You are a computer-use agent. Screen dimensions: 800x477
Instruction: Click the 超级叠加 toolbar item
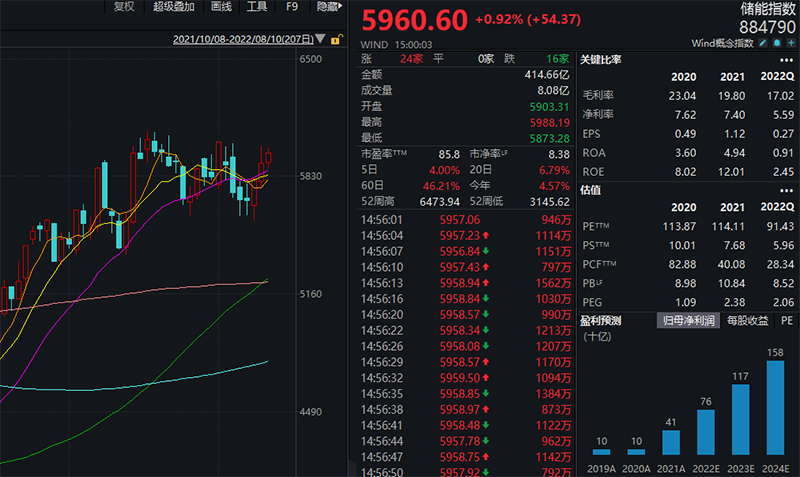174,7
